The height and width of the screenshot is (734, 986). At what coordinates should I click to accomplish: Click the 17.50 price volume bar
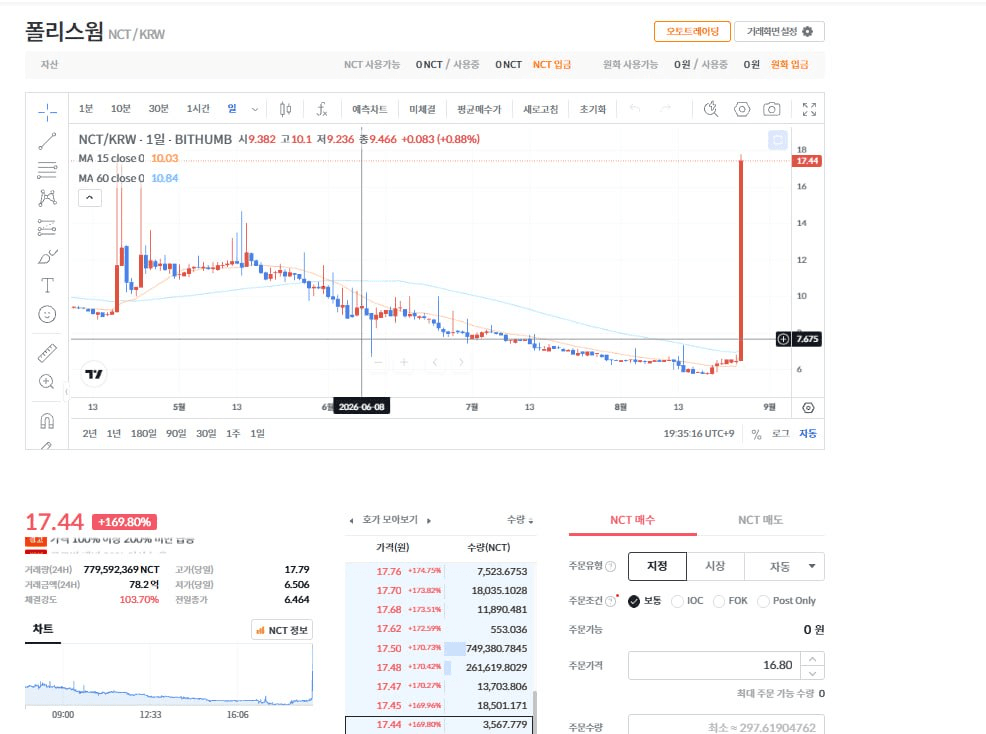[x=455, y=648]
